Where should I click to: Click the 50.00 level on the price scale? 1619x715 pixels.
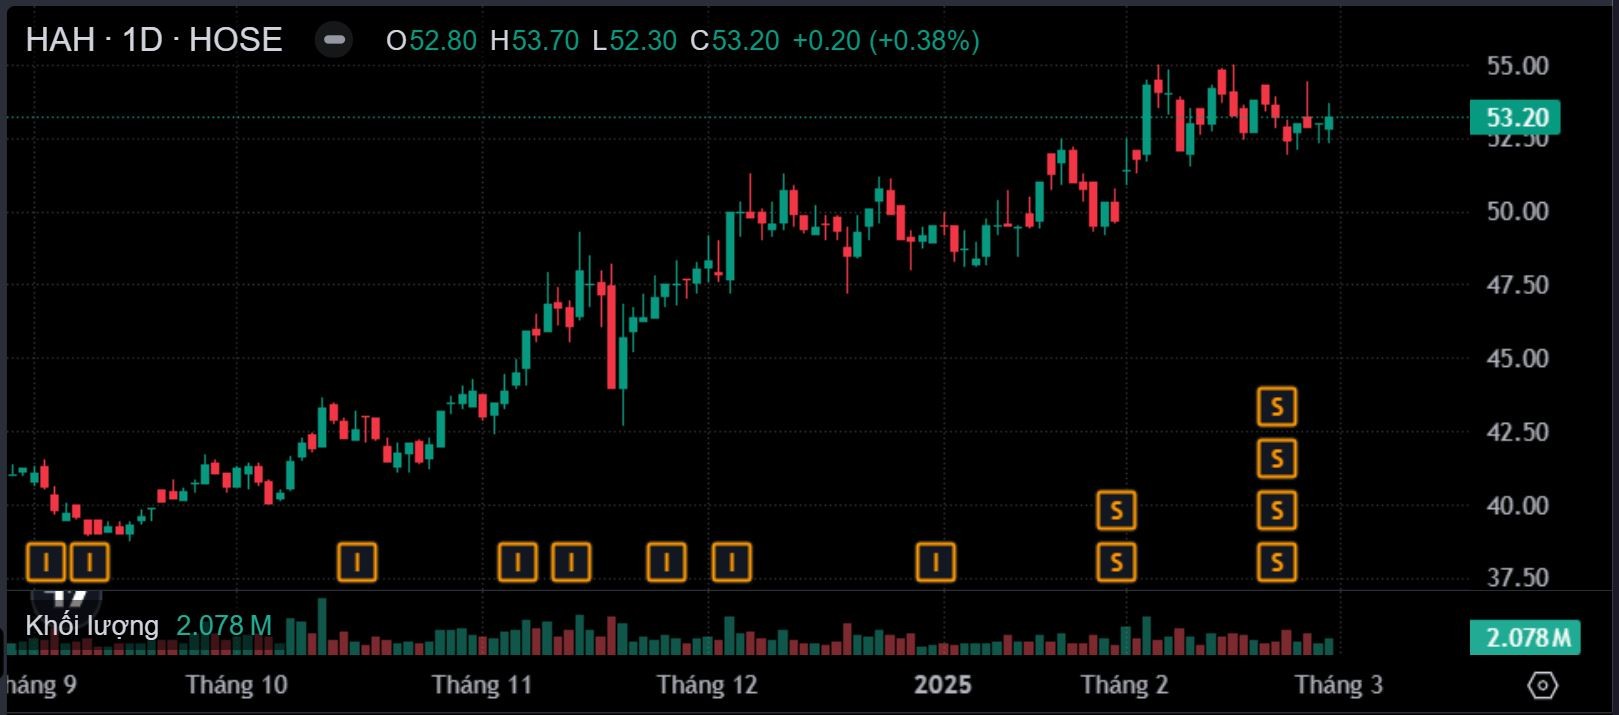tap(1517, 211)
